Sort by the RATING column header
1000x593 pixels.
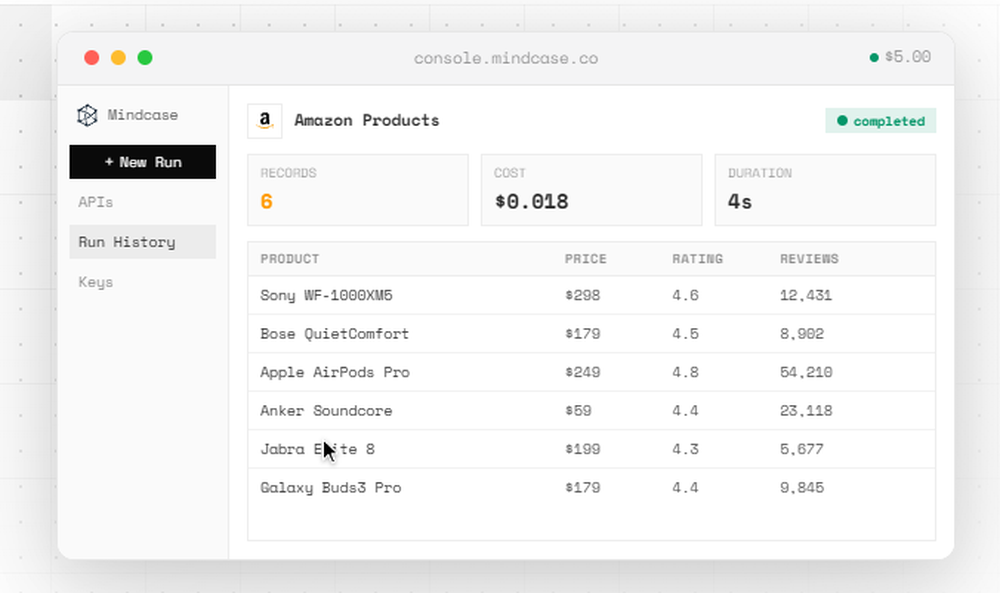tap(698, 259)
